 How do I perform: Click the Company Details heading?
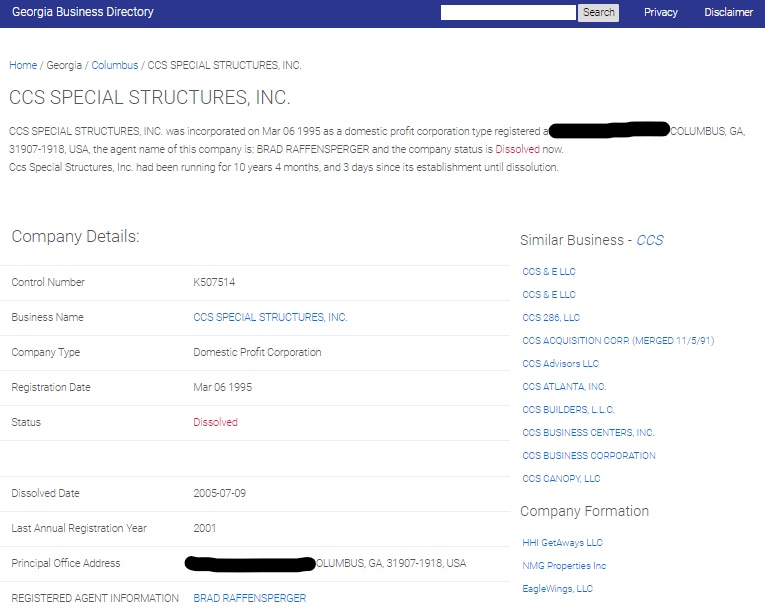[75, 236]
